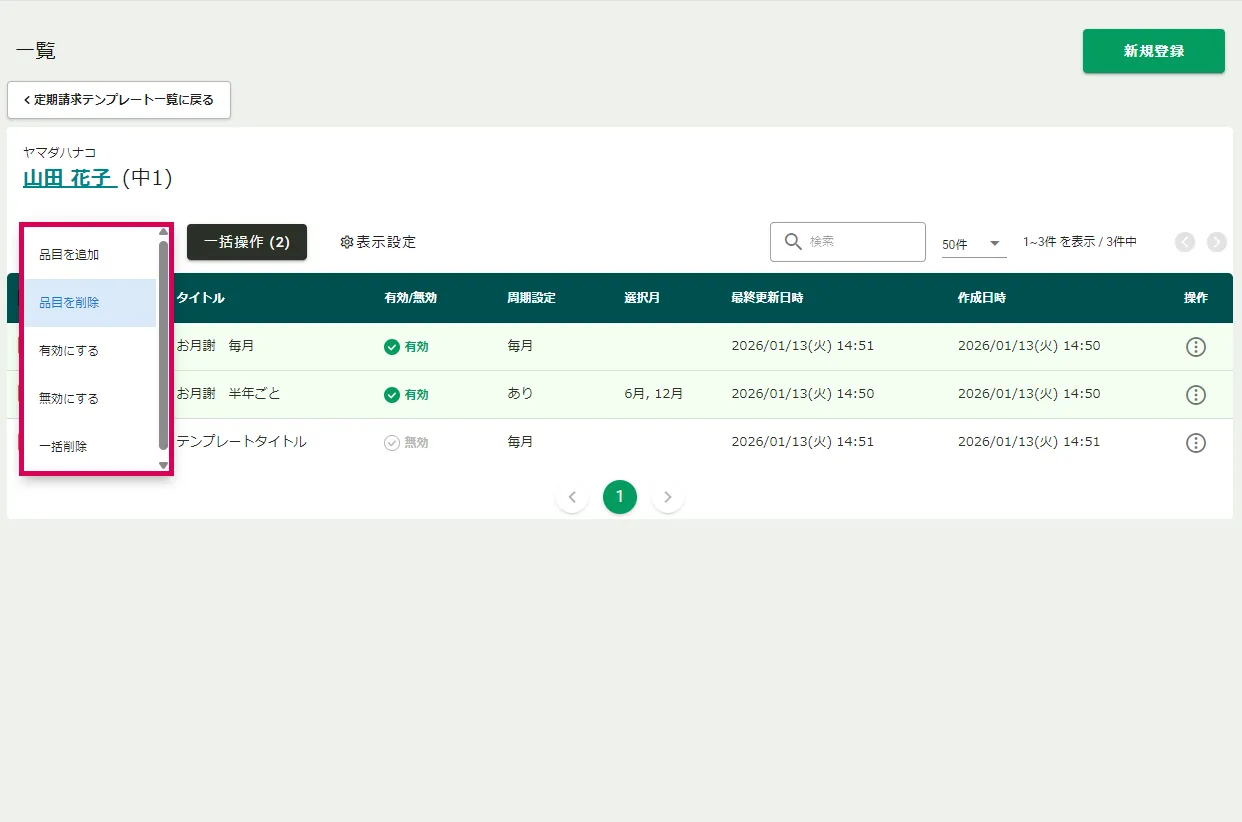Click the menu's scroll down arrow
Screen dimensions: 1242x822
164,466
